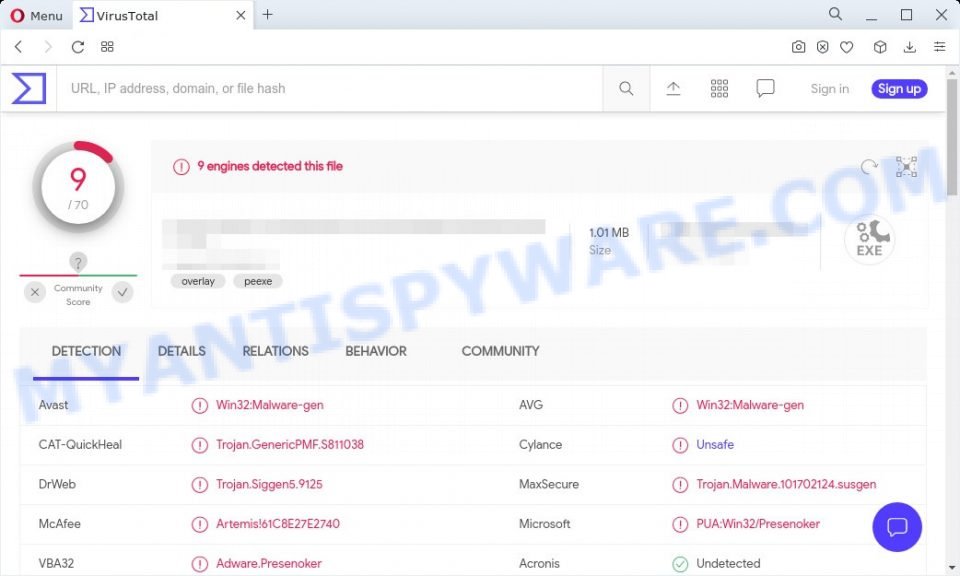
Task: Switch to the COMMUNITY tab
Action: (x=500, y=351)
